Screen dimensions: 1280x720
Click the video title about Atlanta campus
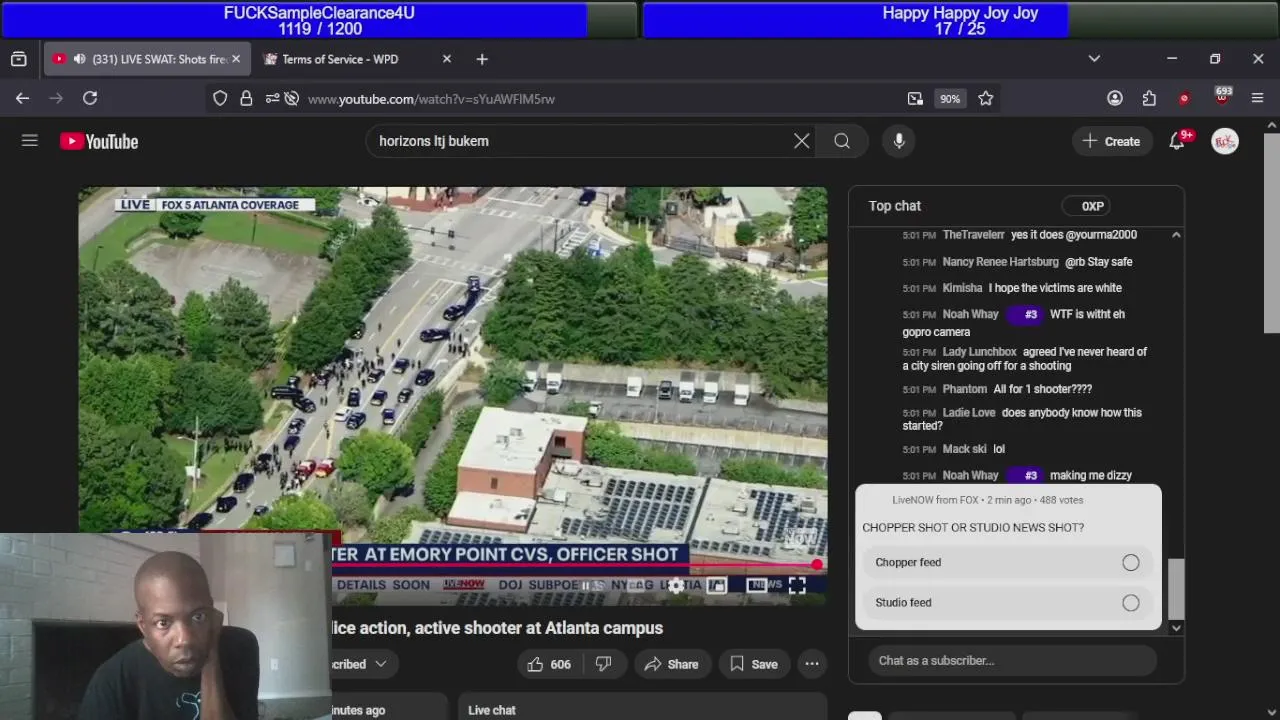(x=497, y=628)
